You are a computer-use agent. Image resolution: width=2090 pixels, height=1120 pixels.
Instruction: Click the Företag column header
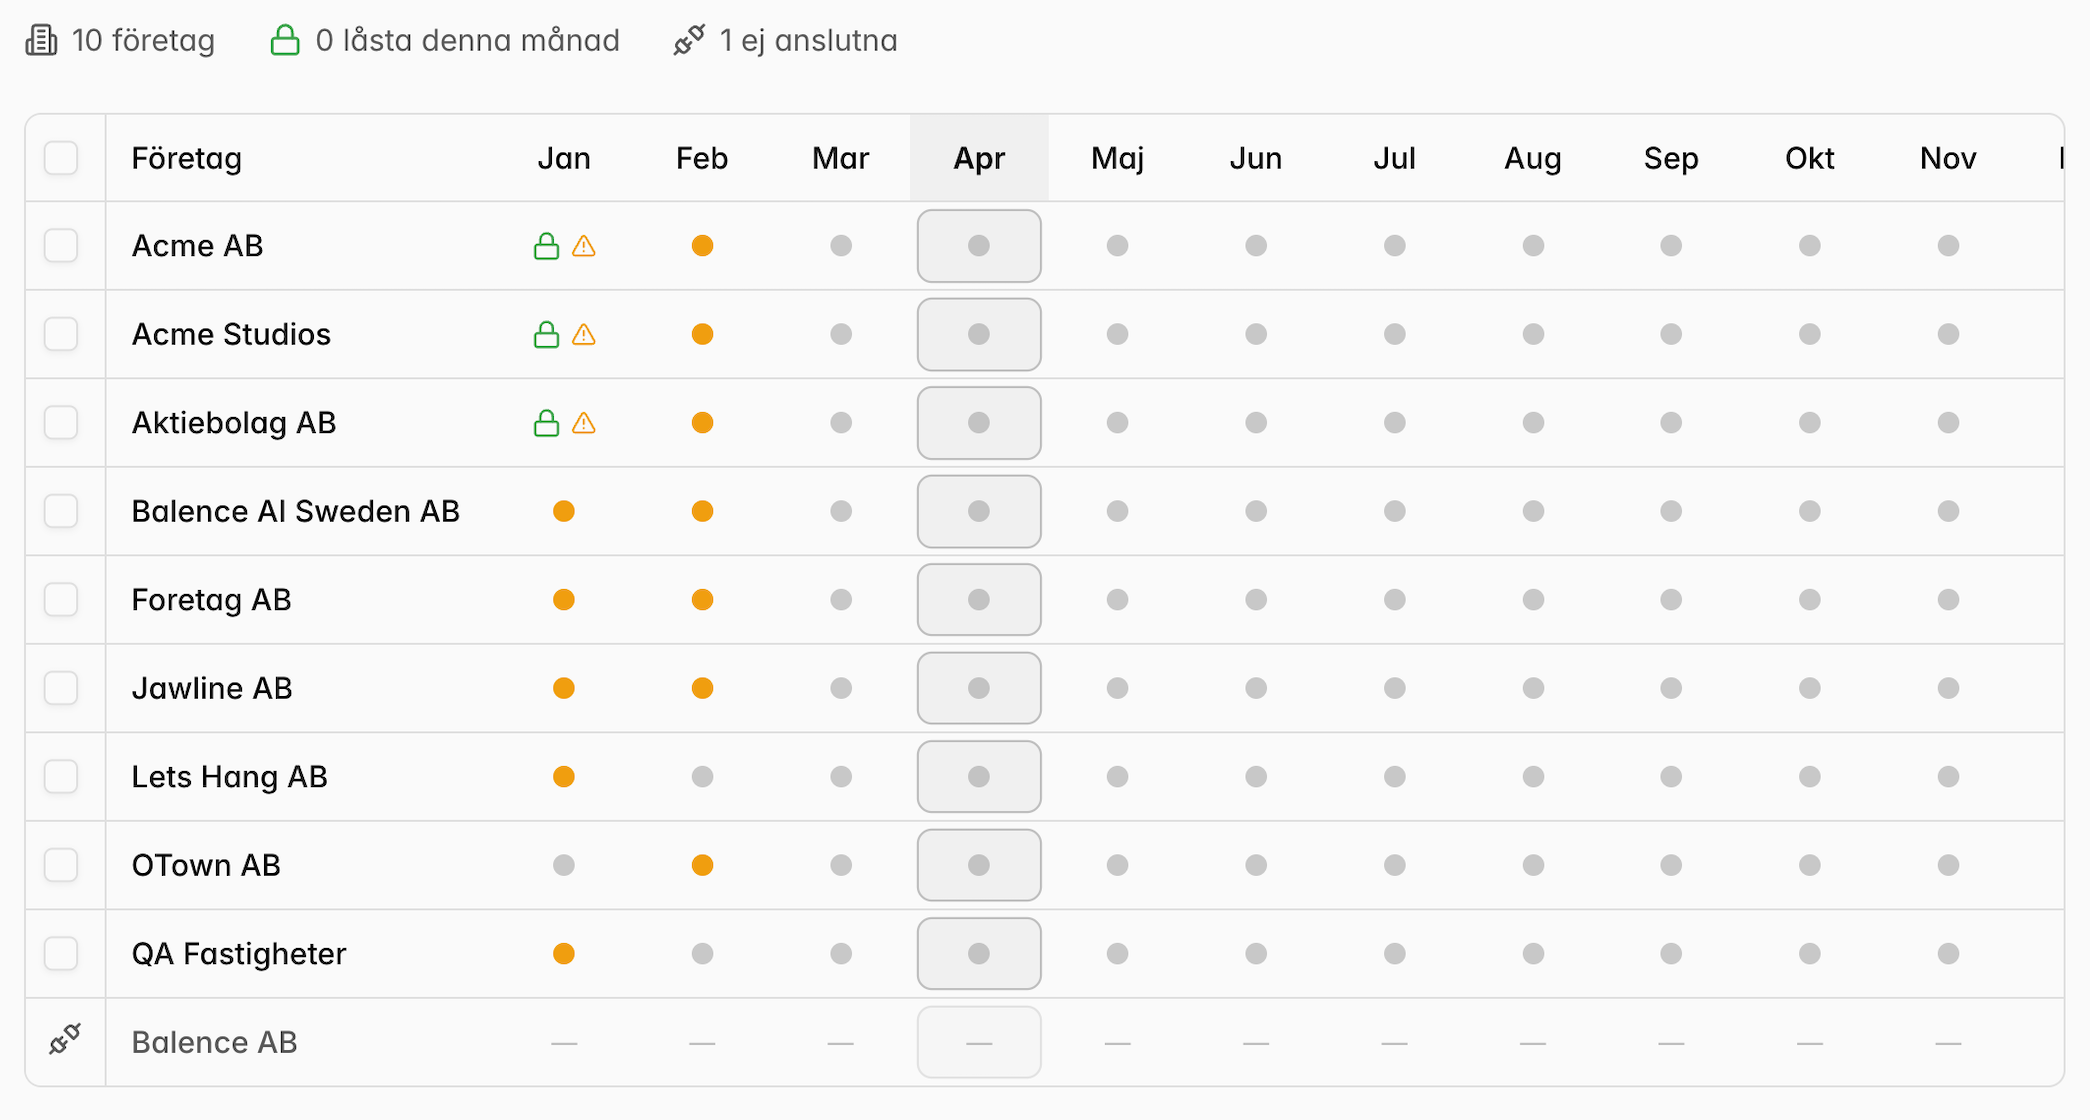point(187,158)
